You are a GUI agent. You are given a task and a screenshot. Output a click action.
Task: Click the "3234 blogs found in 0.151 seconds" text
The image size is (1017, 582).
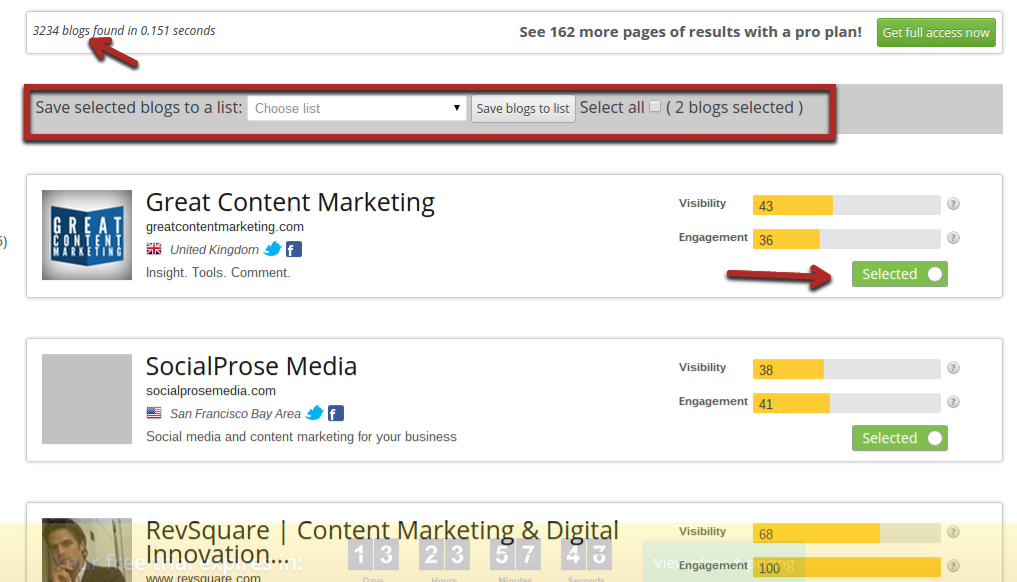(124, 30)
